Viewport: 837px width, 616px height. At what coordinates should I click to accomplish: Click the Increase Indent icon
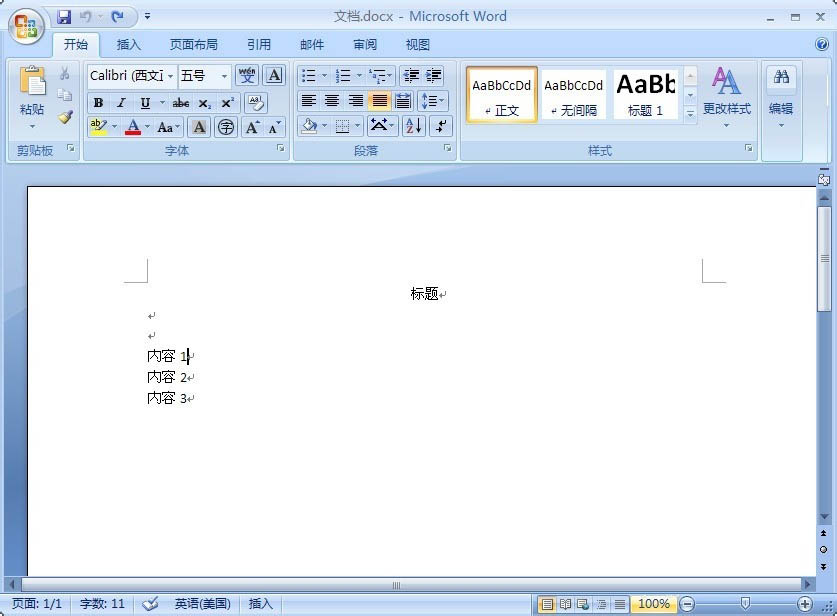434,76
